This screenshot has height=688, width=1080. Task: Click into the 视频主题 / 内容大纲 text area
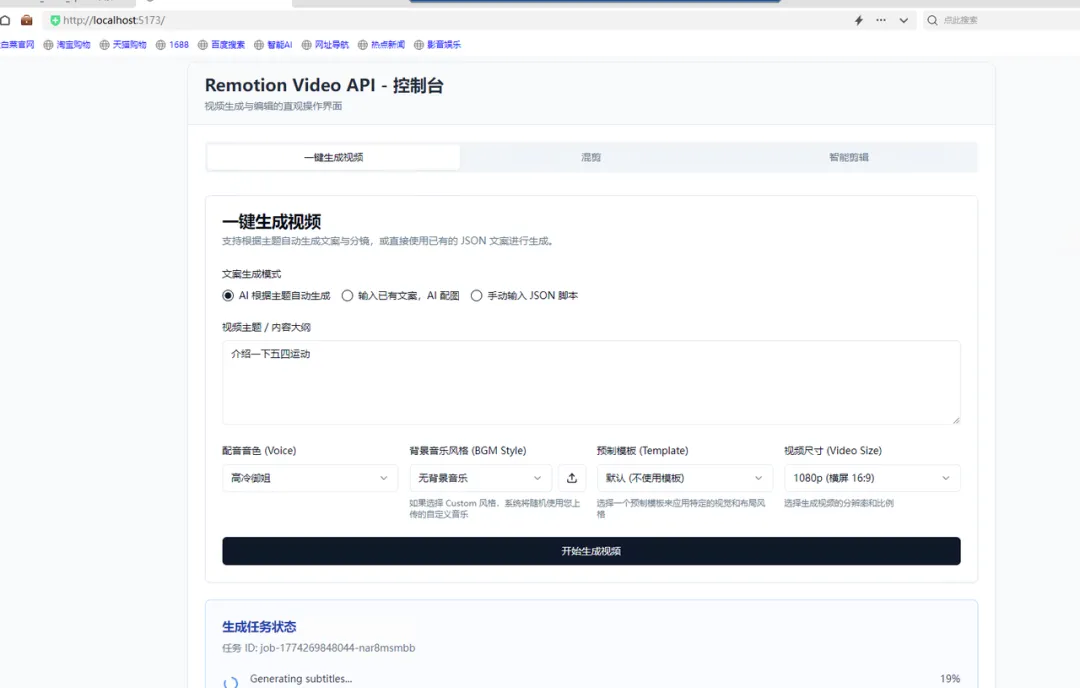point(591,382)
